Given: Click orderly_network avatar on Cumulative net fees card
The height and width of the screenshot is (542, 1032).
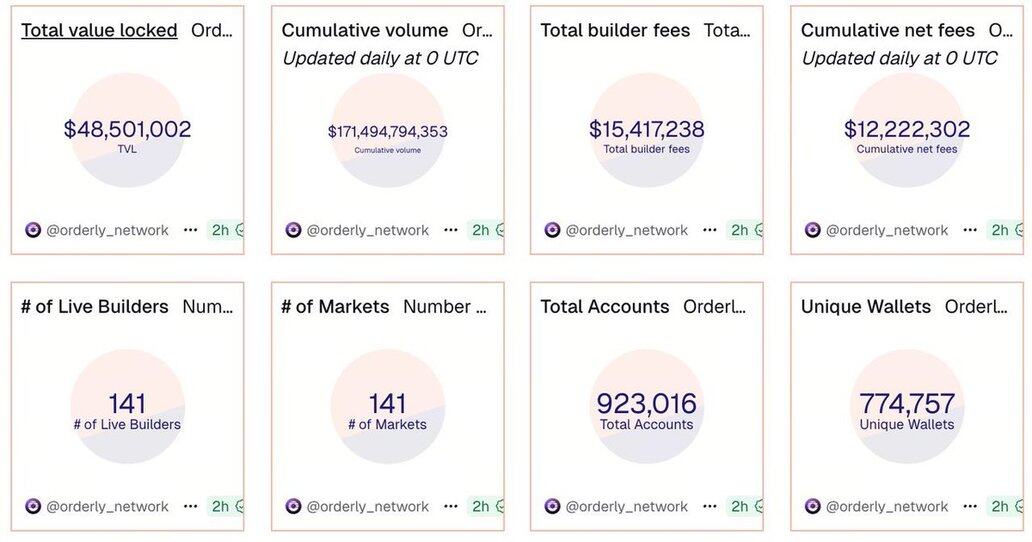Looking at the screenshot, I should coord(813,230).
